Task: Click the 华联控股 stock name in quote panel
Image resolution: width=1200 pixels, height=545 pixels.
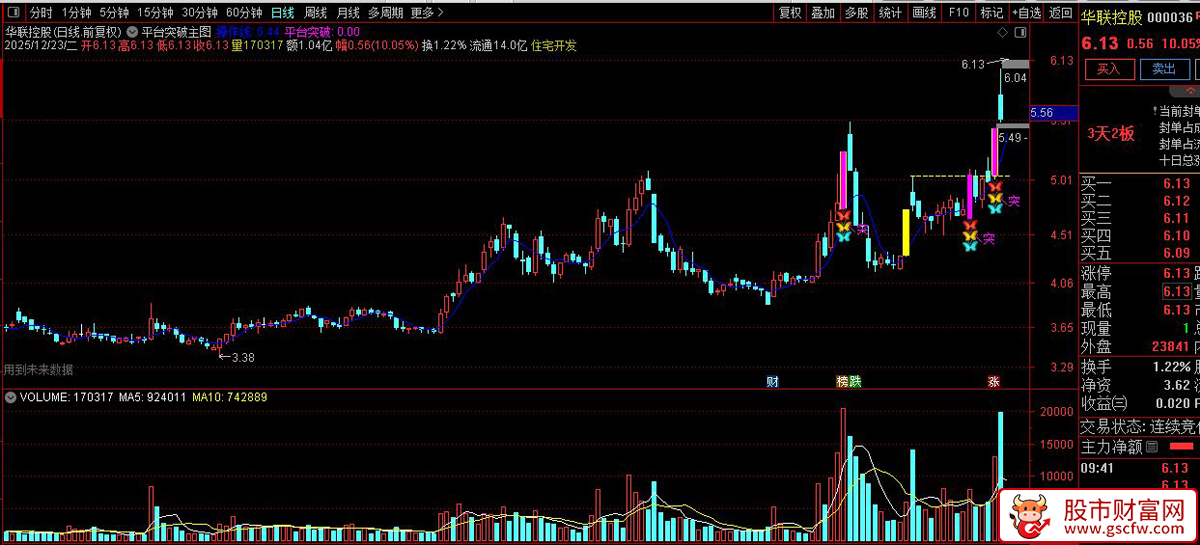Action: point(1110,15)
